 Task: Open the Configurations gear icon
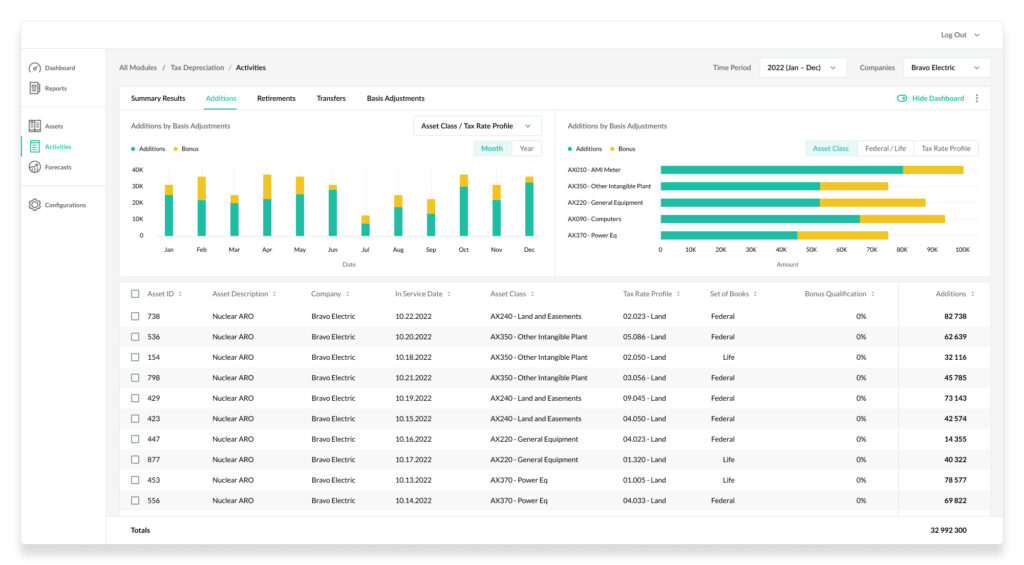pos(35,205)
